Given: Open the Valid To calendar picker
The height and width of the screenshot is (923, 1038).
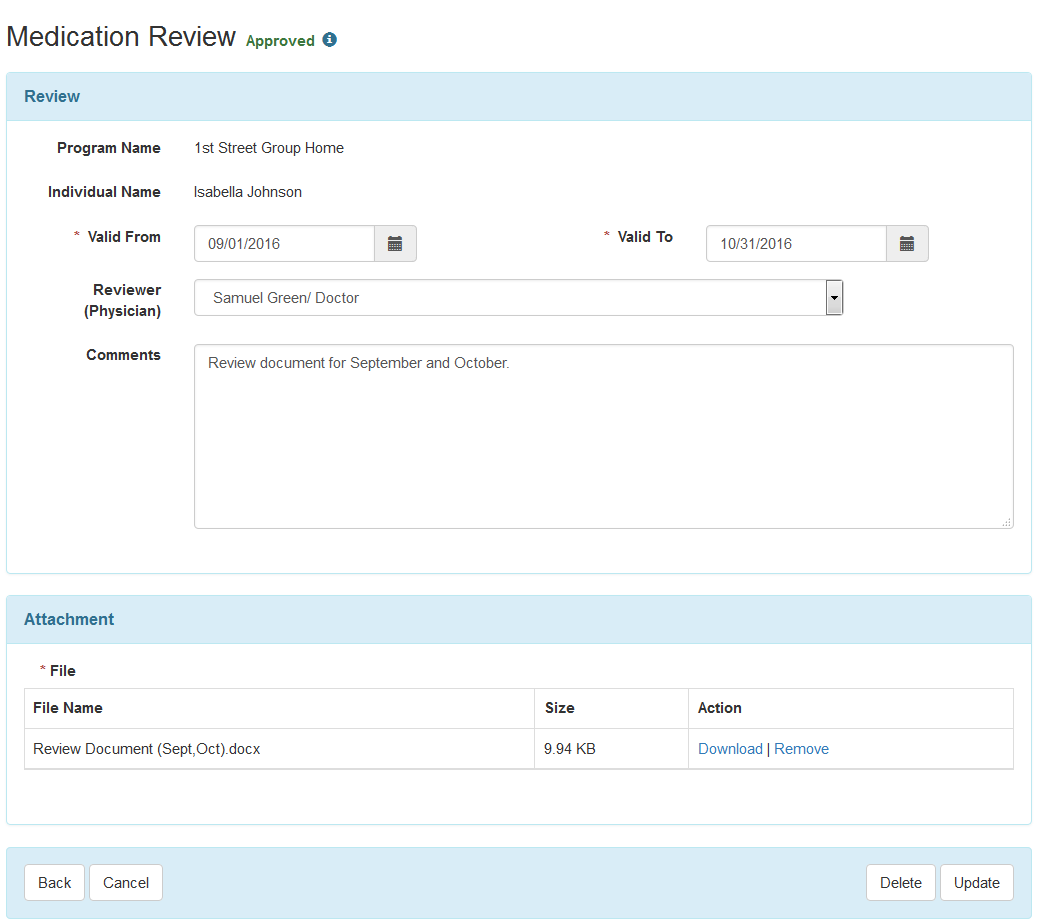Looking at the screenshot, I should pos(907,244).
